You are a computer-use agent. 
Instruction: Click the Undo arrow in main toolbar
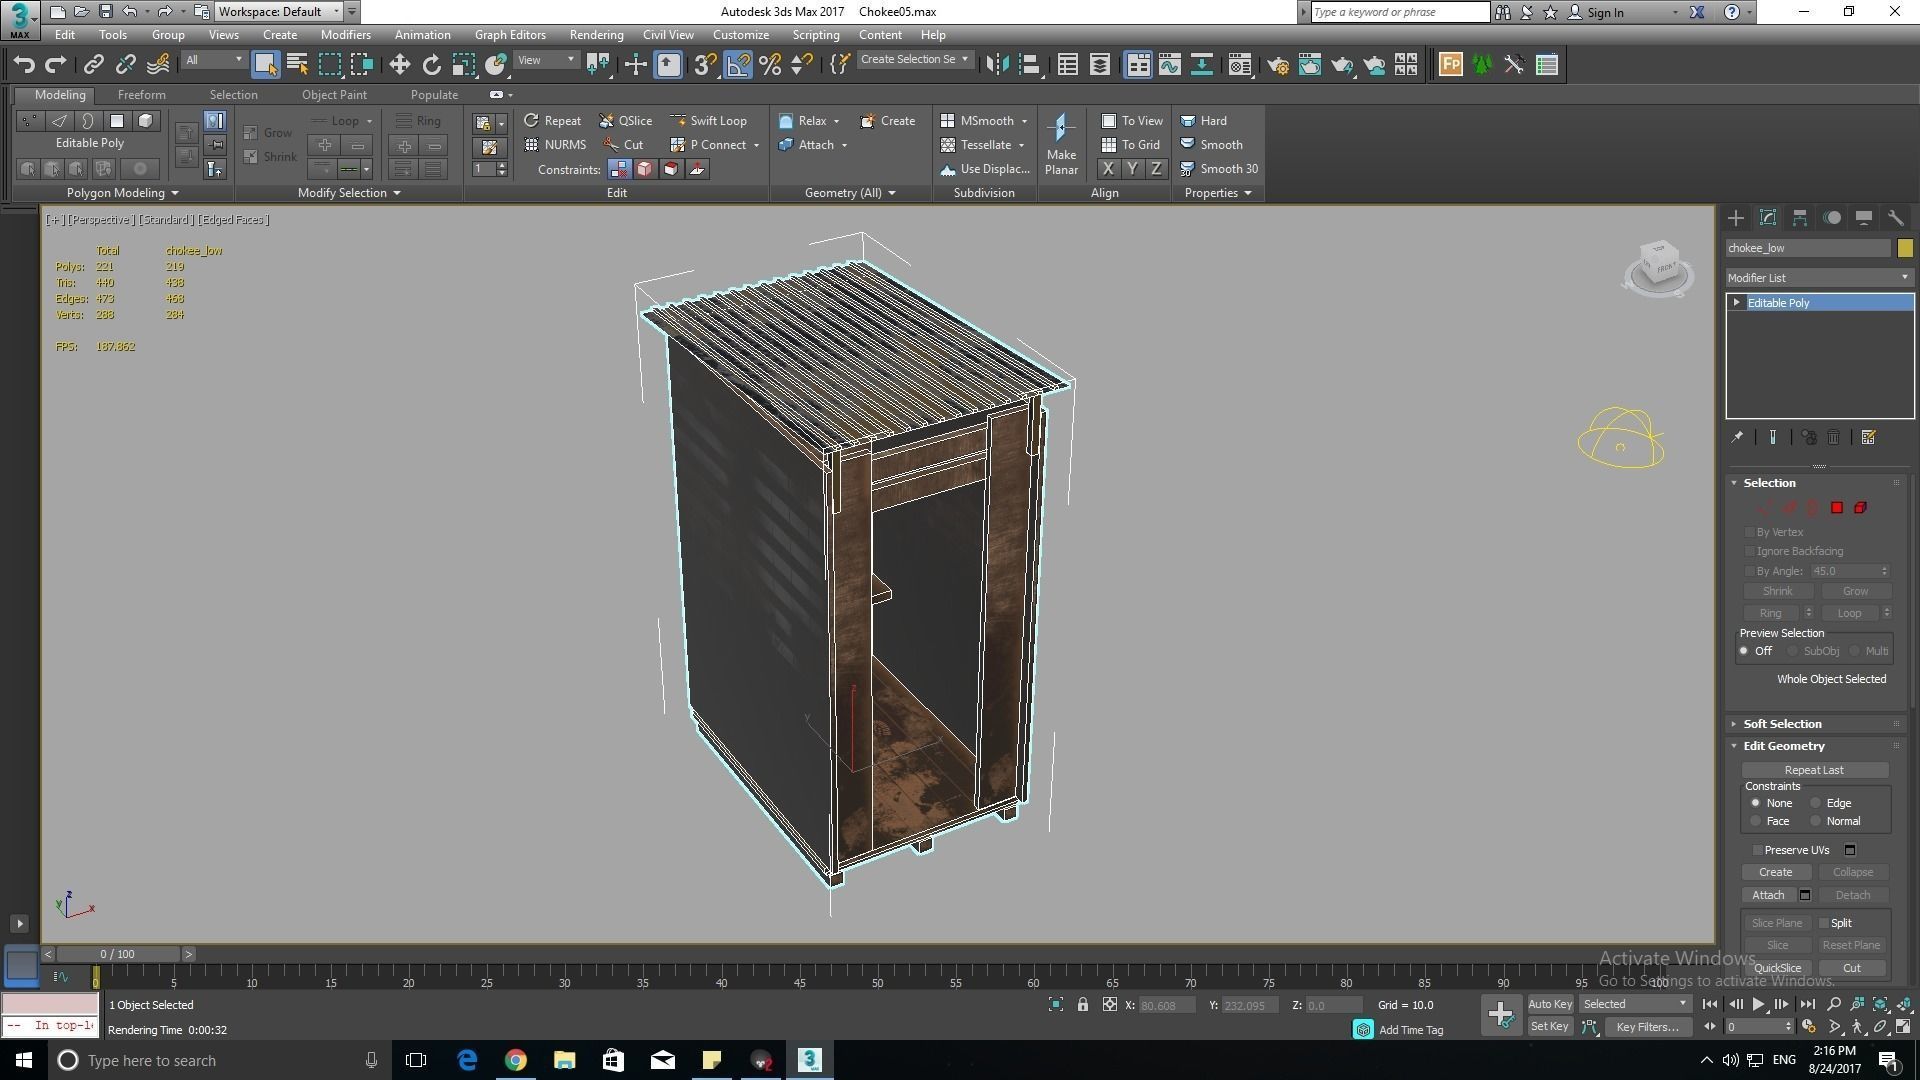(x=24, y=65)
